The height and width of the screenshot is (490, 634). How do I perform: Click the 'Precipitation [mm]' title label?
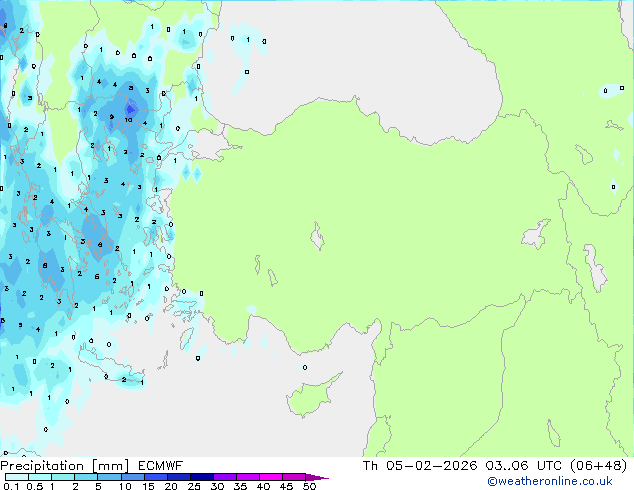pos(65,466)
